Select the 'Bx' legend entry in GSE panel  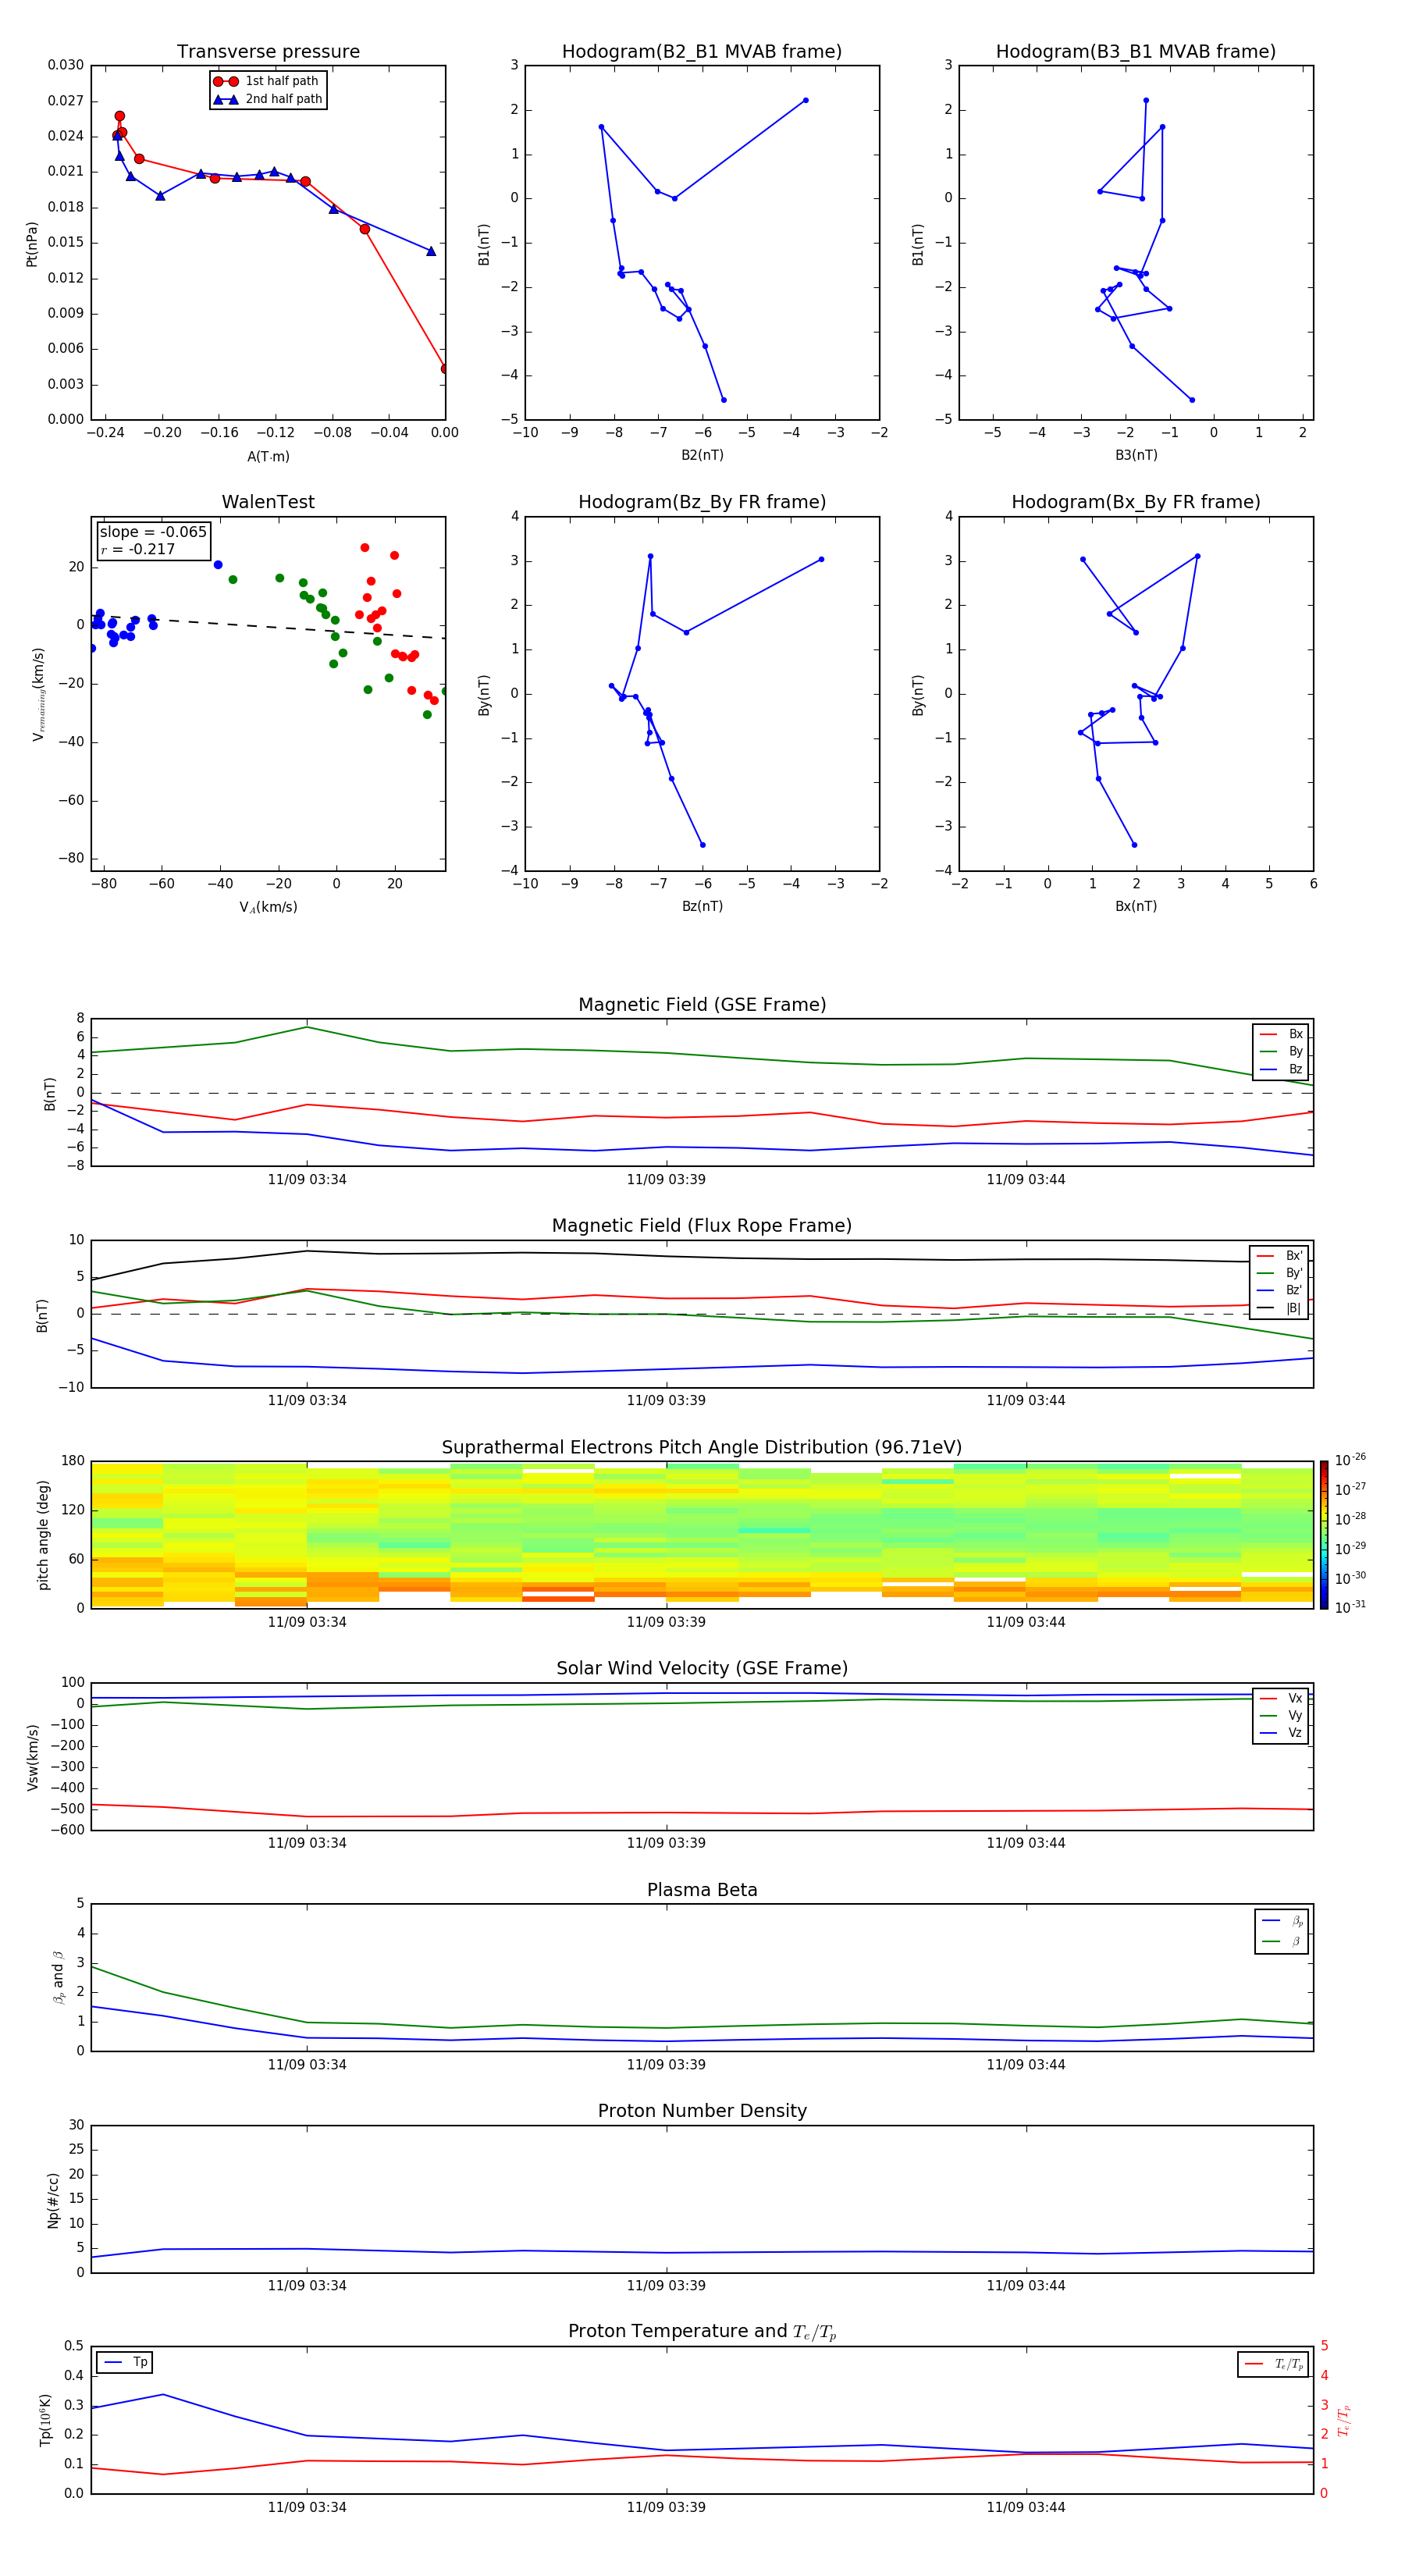point(1281,1034)
